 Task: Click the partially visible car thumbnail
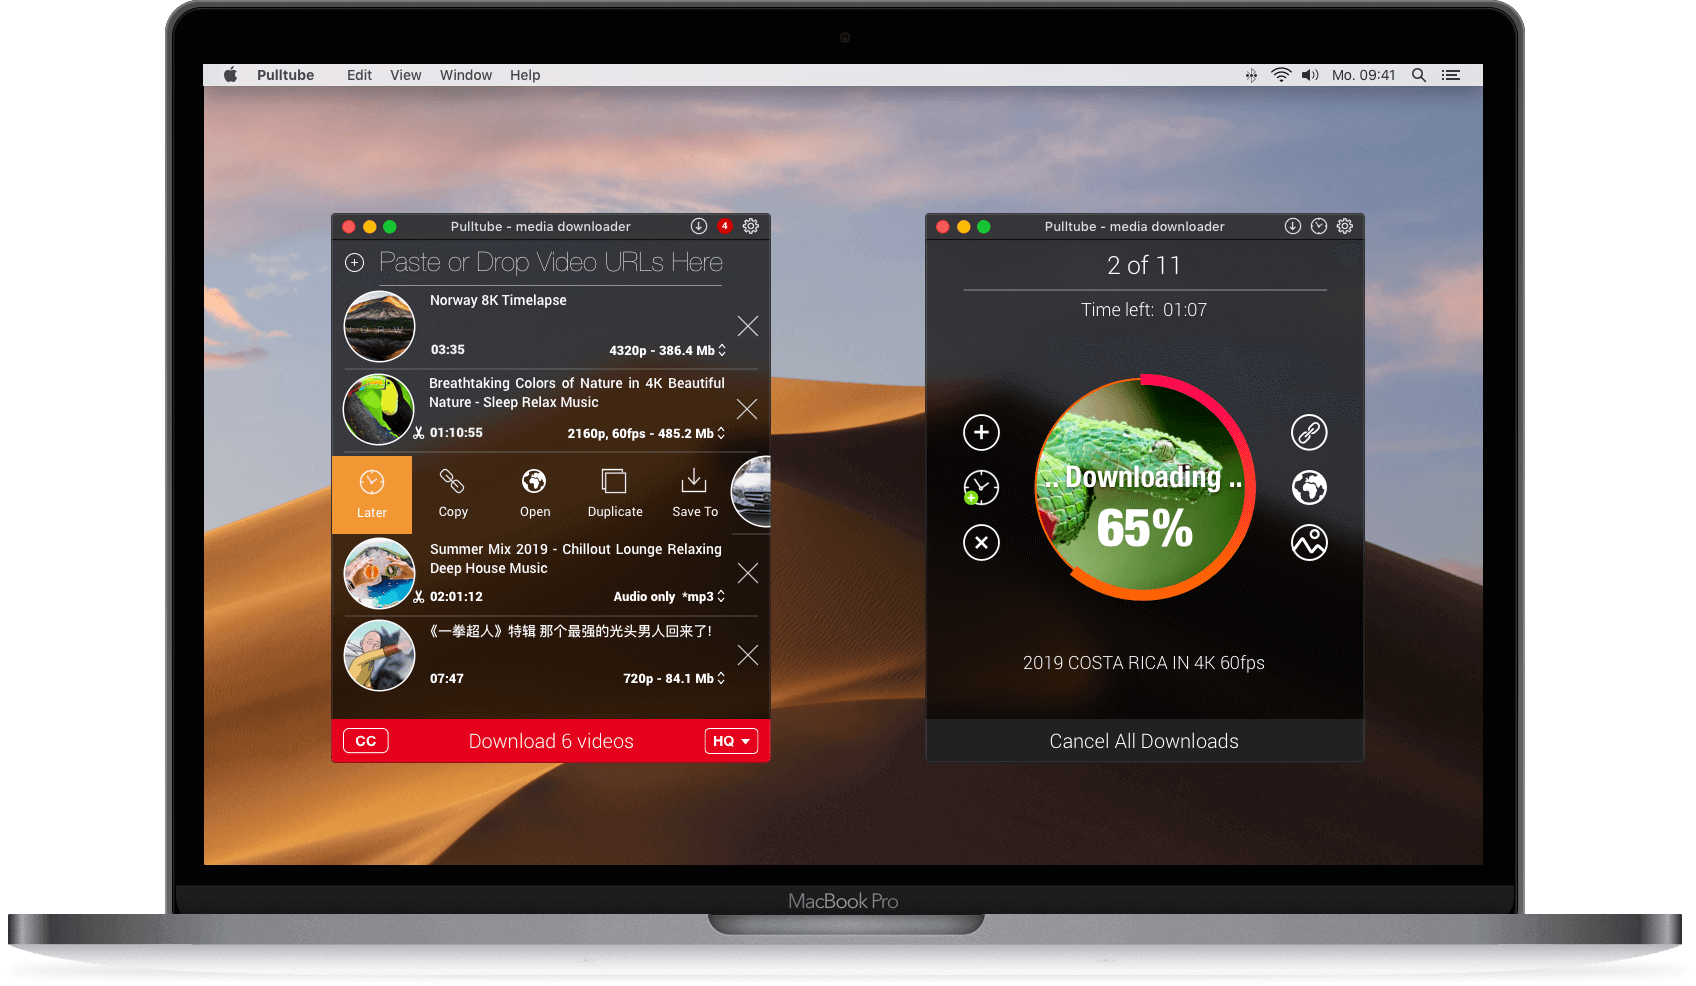coord(752,491)
